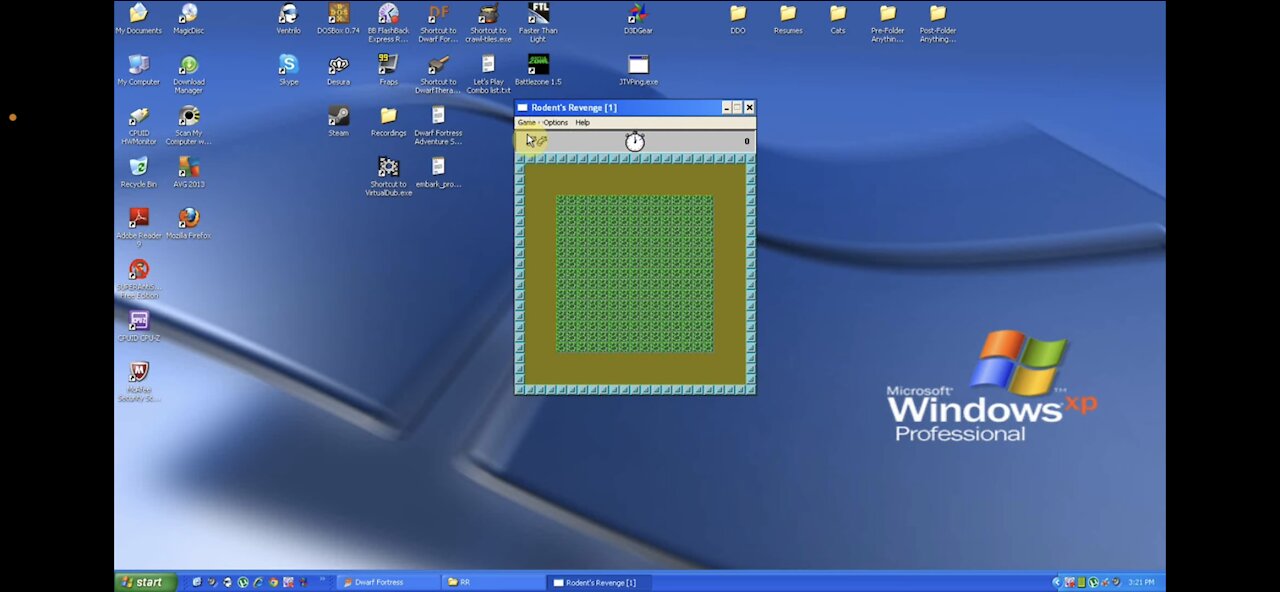Viewport: 1280px width, 592px height.
Task: Select the JTVPing.exe desktop icon
Action: [x=638, y=70]
